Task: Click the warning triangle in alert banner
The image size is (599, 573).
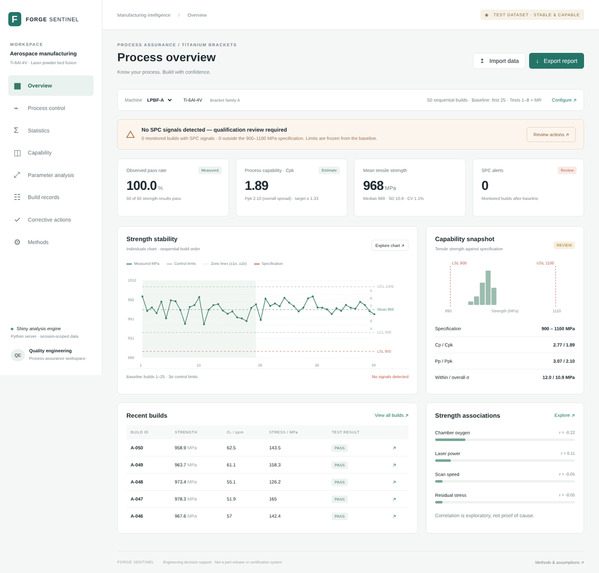Action: pos(130,134)
